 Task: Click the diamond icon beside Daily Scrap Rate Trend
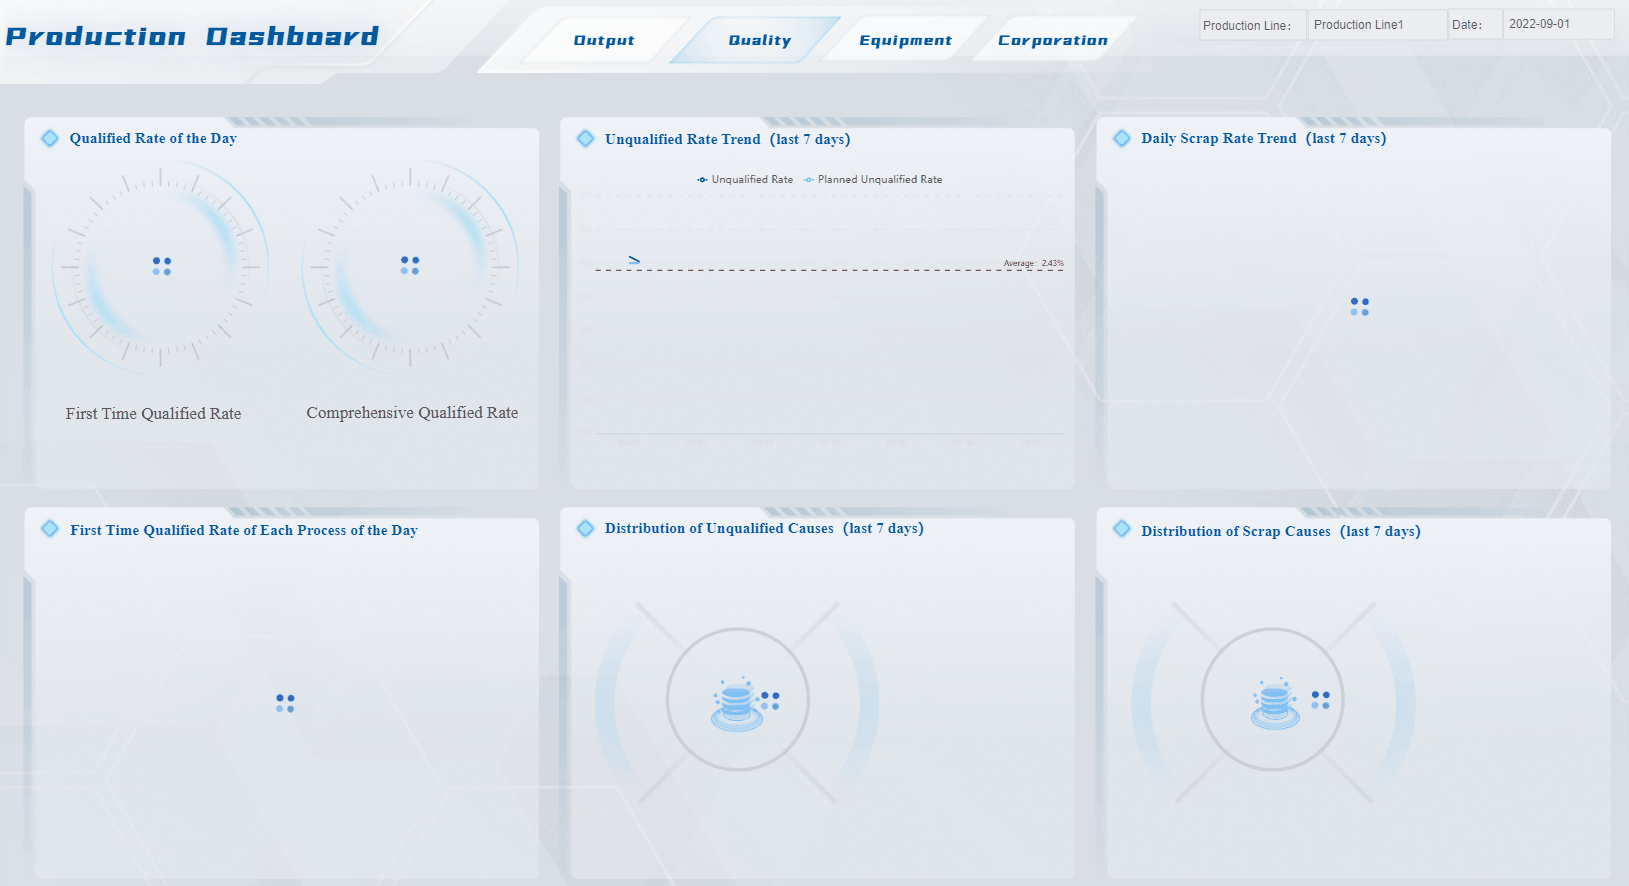click(x=1122, y=138)
